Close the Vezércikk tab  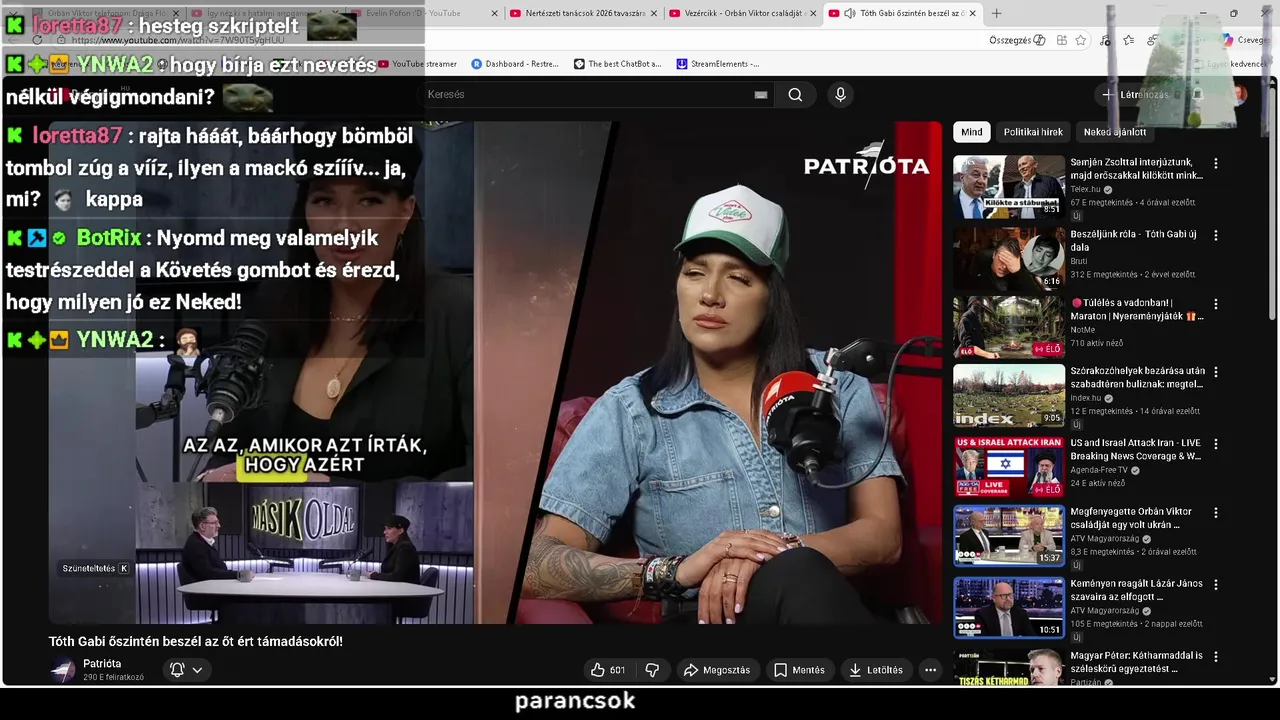(813, 13)
